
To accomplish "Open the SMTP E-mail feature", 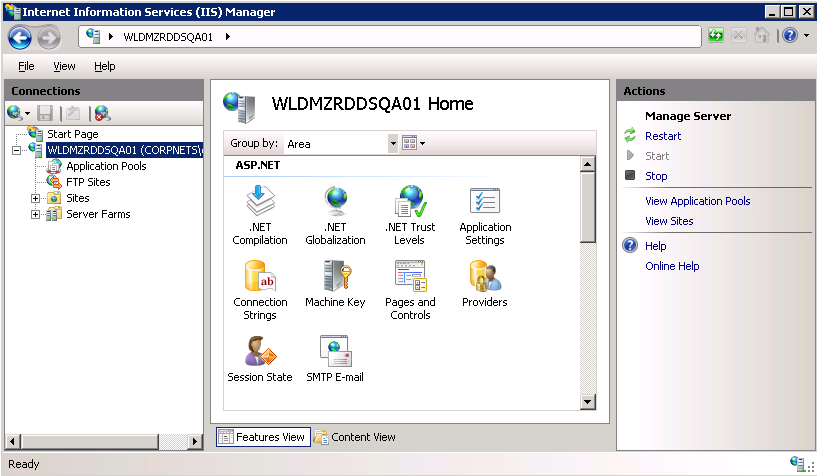I will [335, 359].
